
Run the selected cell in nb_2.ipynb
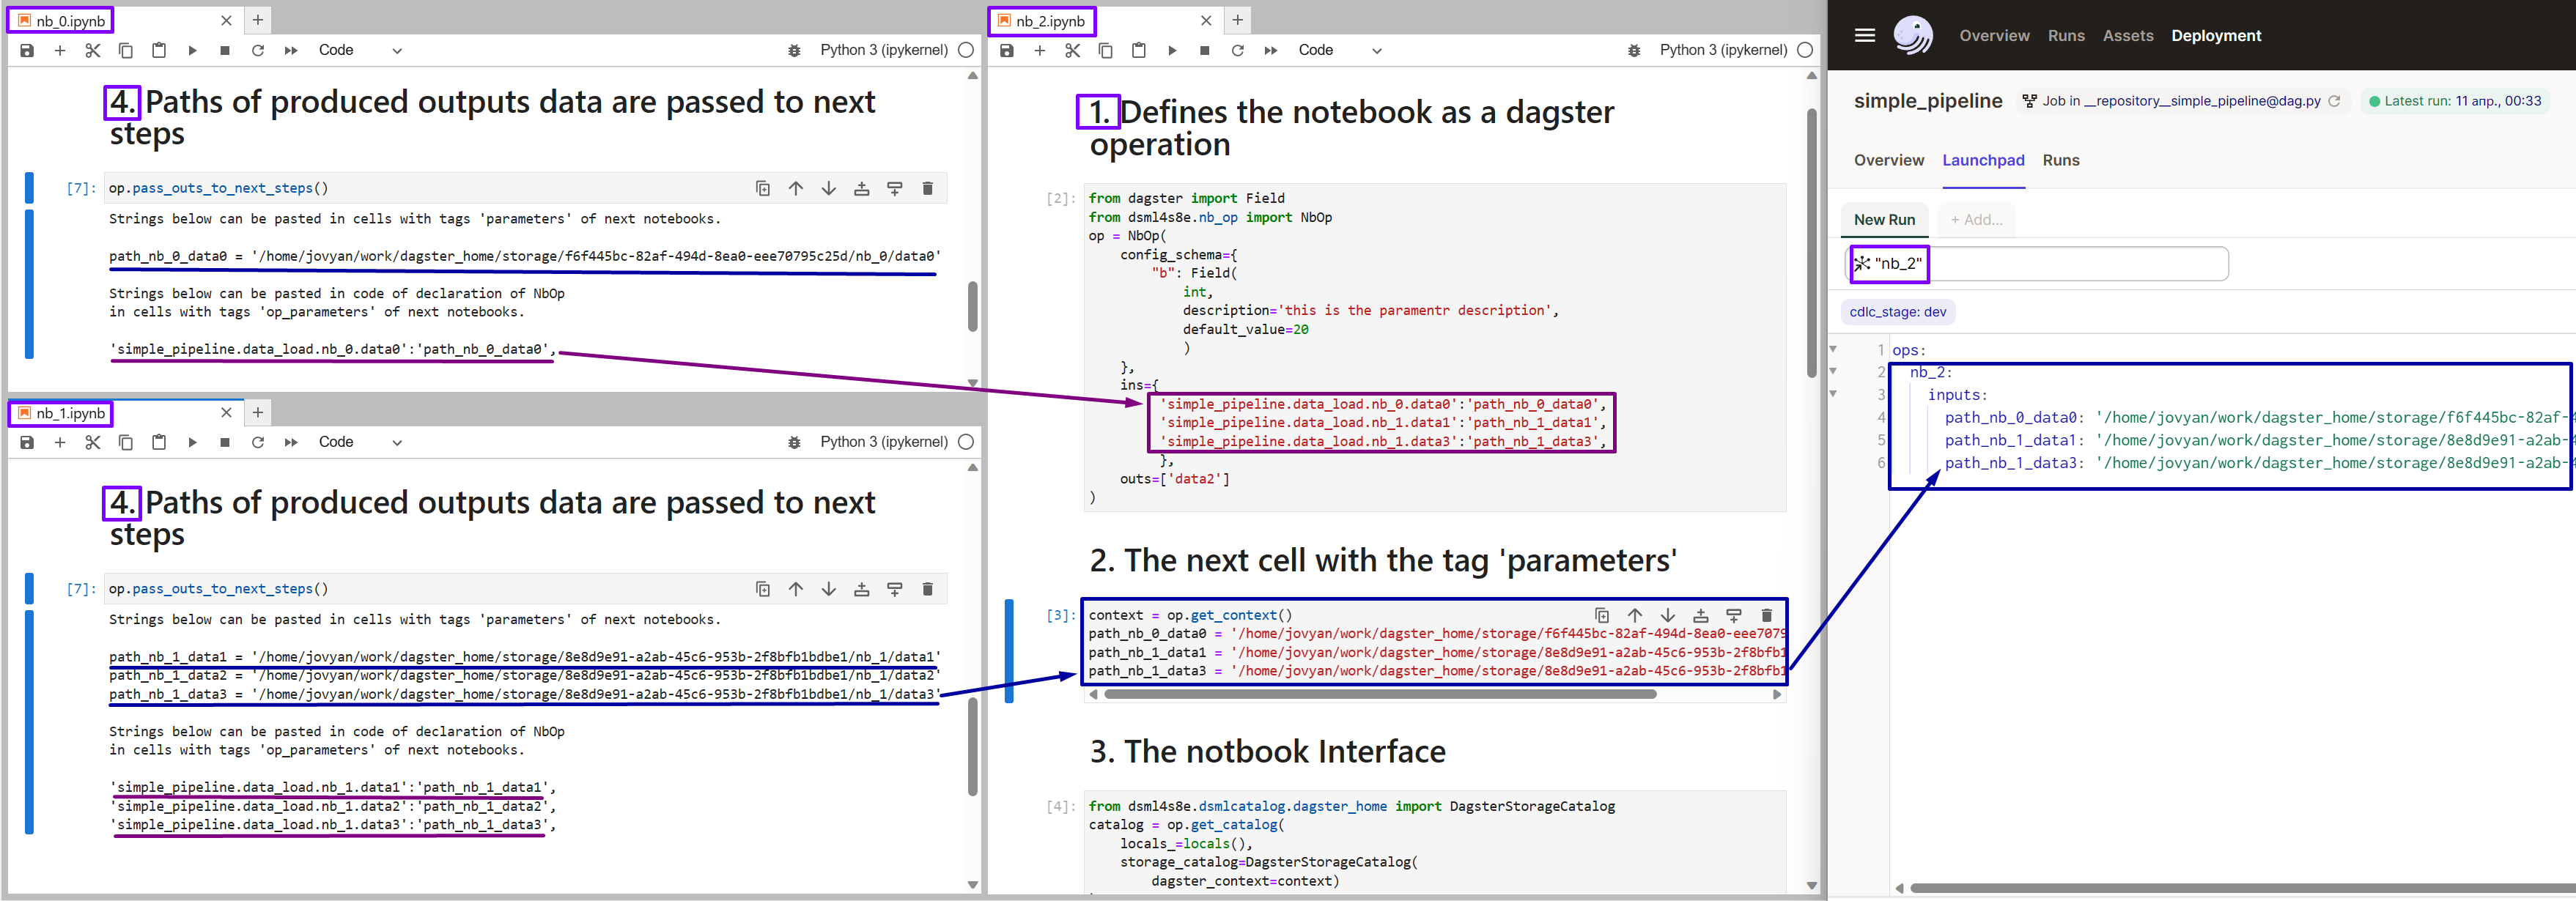click(1172, 50)
